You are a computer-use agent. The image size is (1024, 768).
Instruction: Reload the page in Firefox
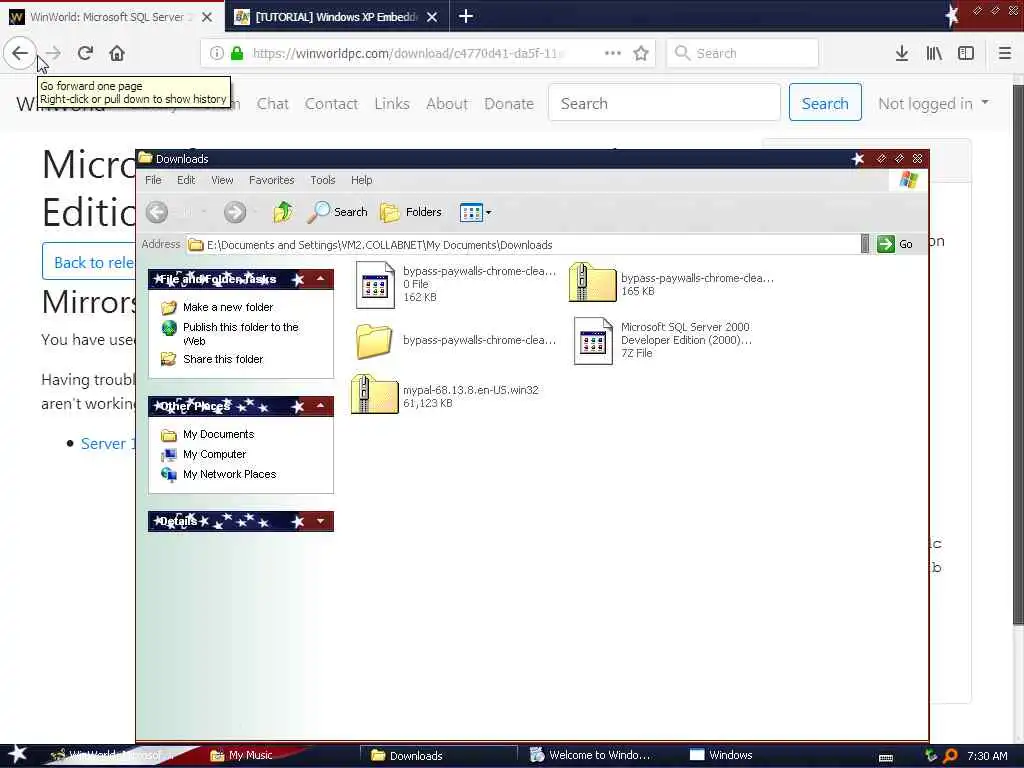85,53
